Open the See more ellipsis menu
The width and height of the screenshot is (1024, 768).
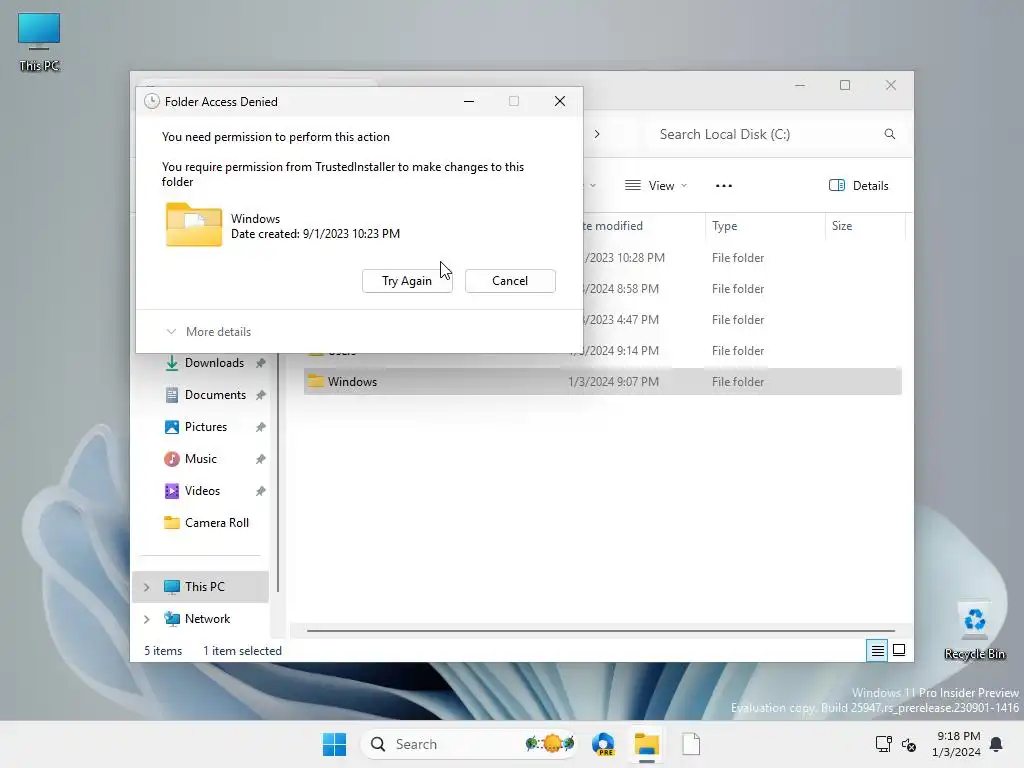tap(724, 185)
